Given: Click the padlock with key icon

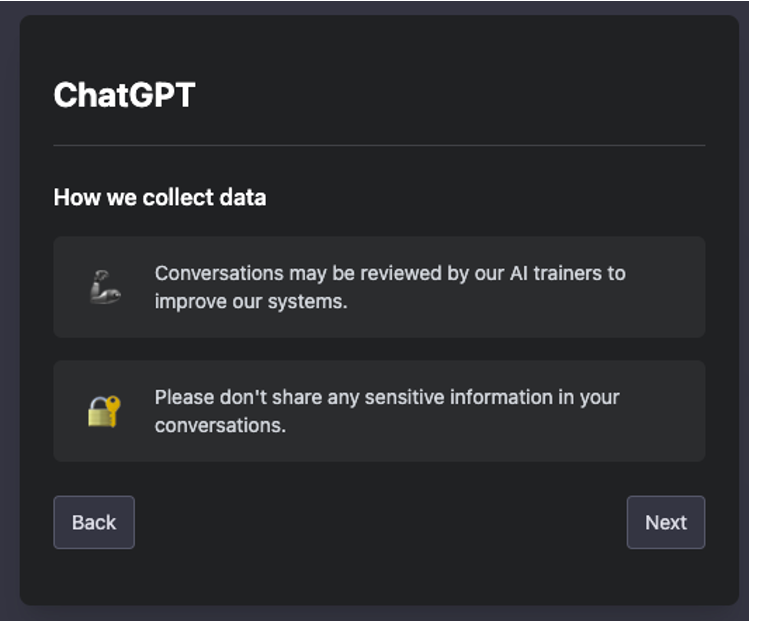Looking at the screenshot, I should click(104, 411).
